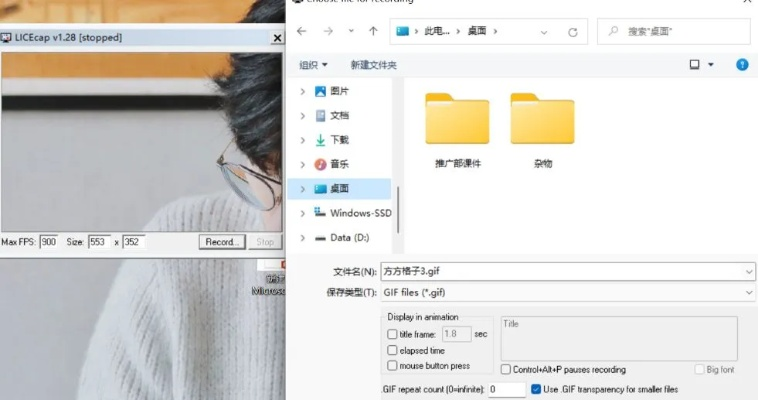Select 桌面 in the navigation tree
This screenshot has width=758, height=400.
[x=339, y=188]
